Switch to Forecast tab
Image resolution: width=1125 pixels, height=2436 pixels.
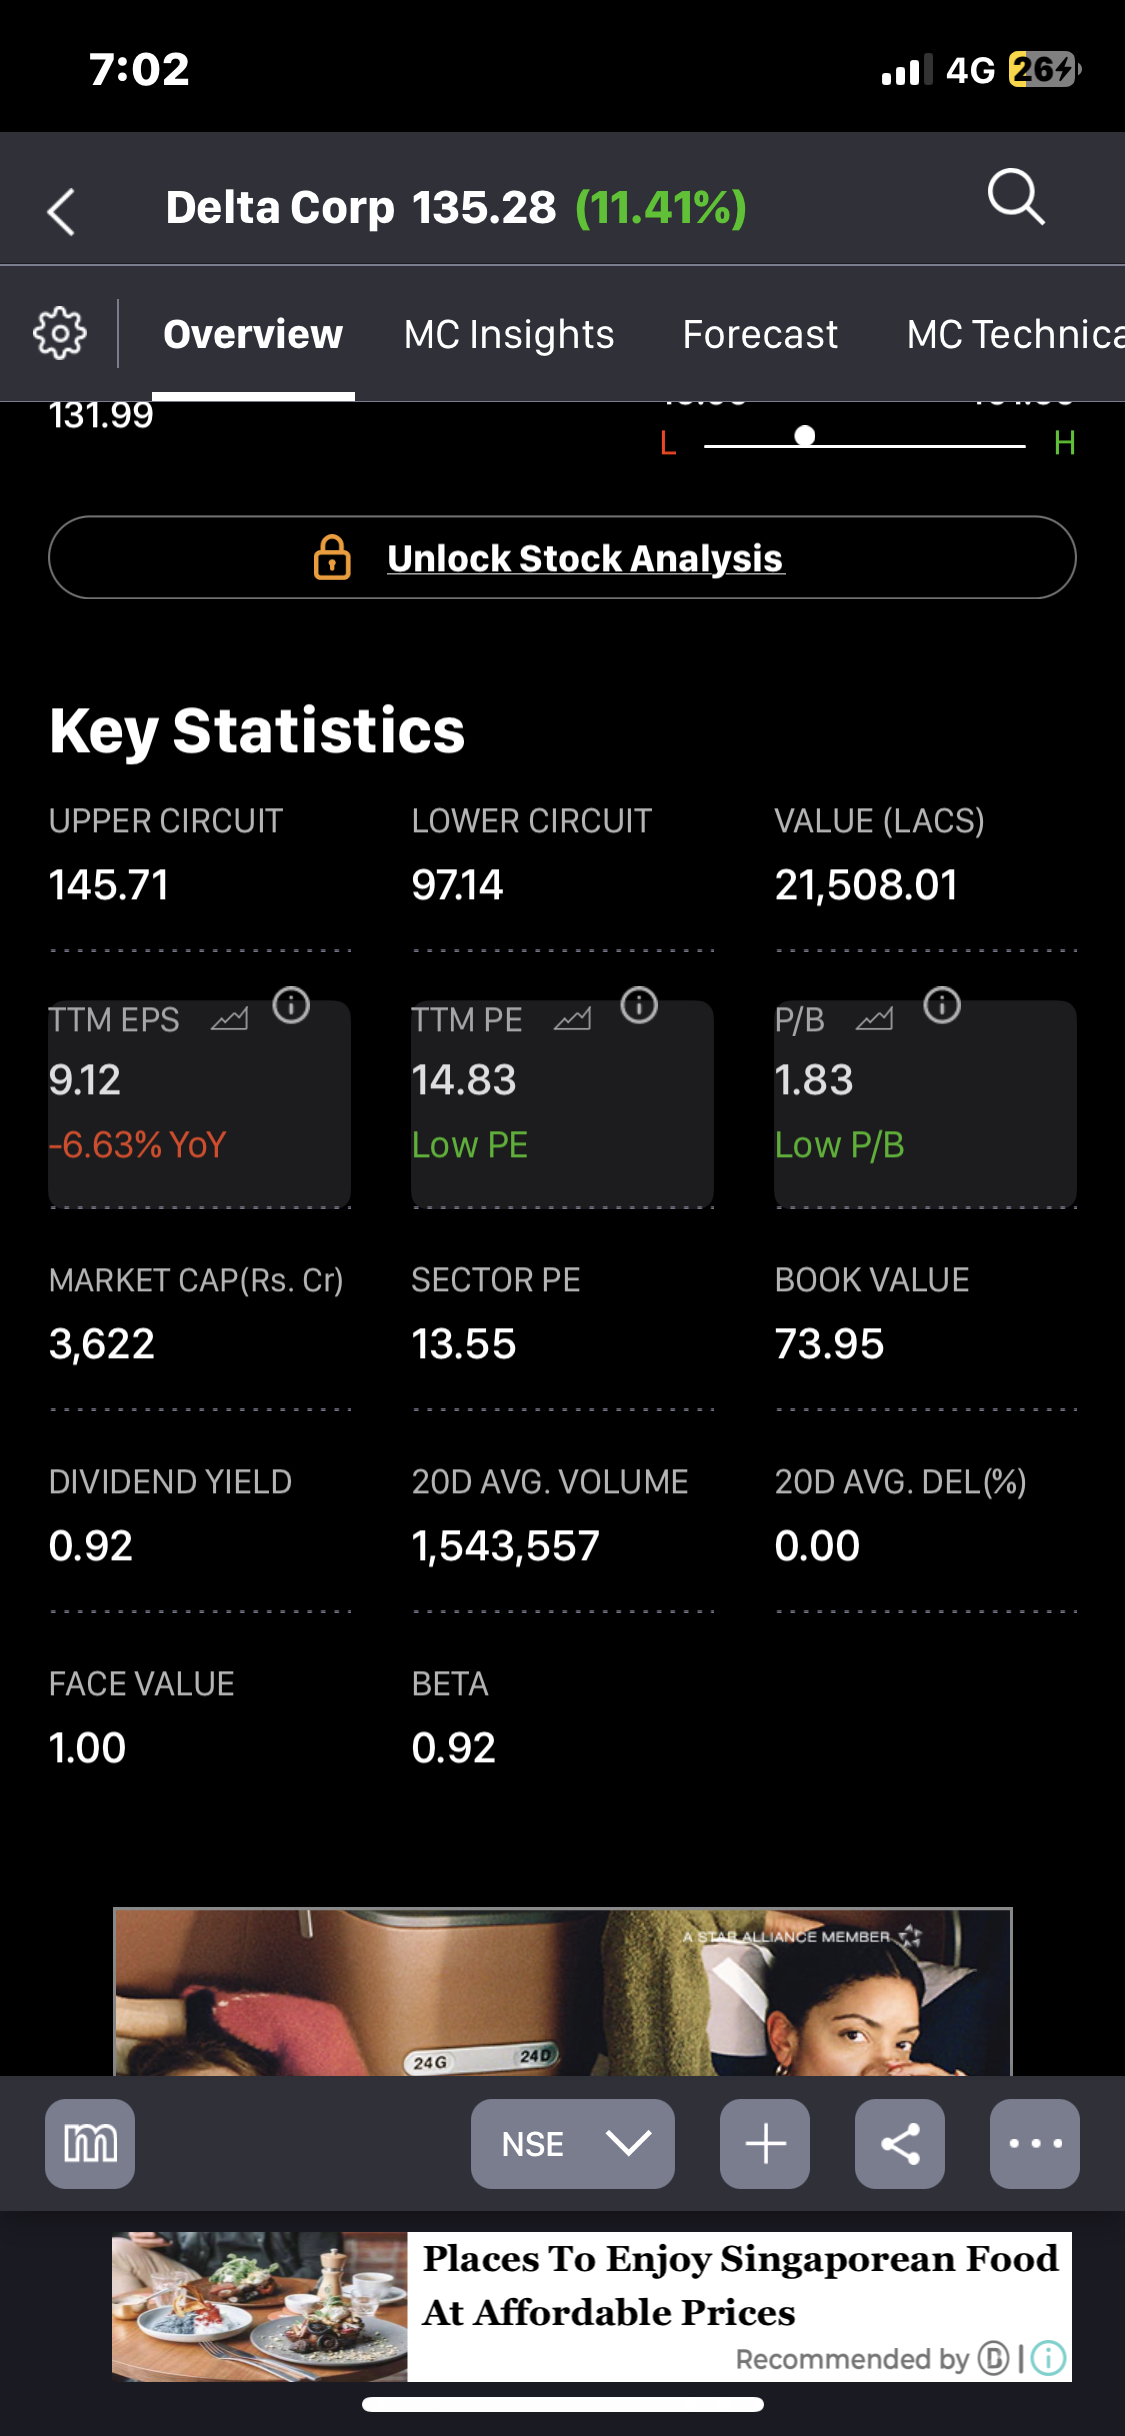(x=760, y=334)
